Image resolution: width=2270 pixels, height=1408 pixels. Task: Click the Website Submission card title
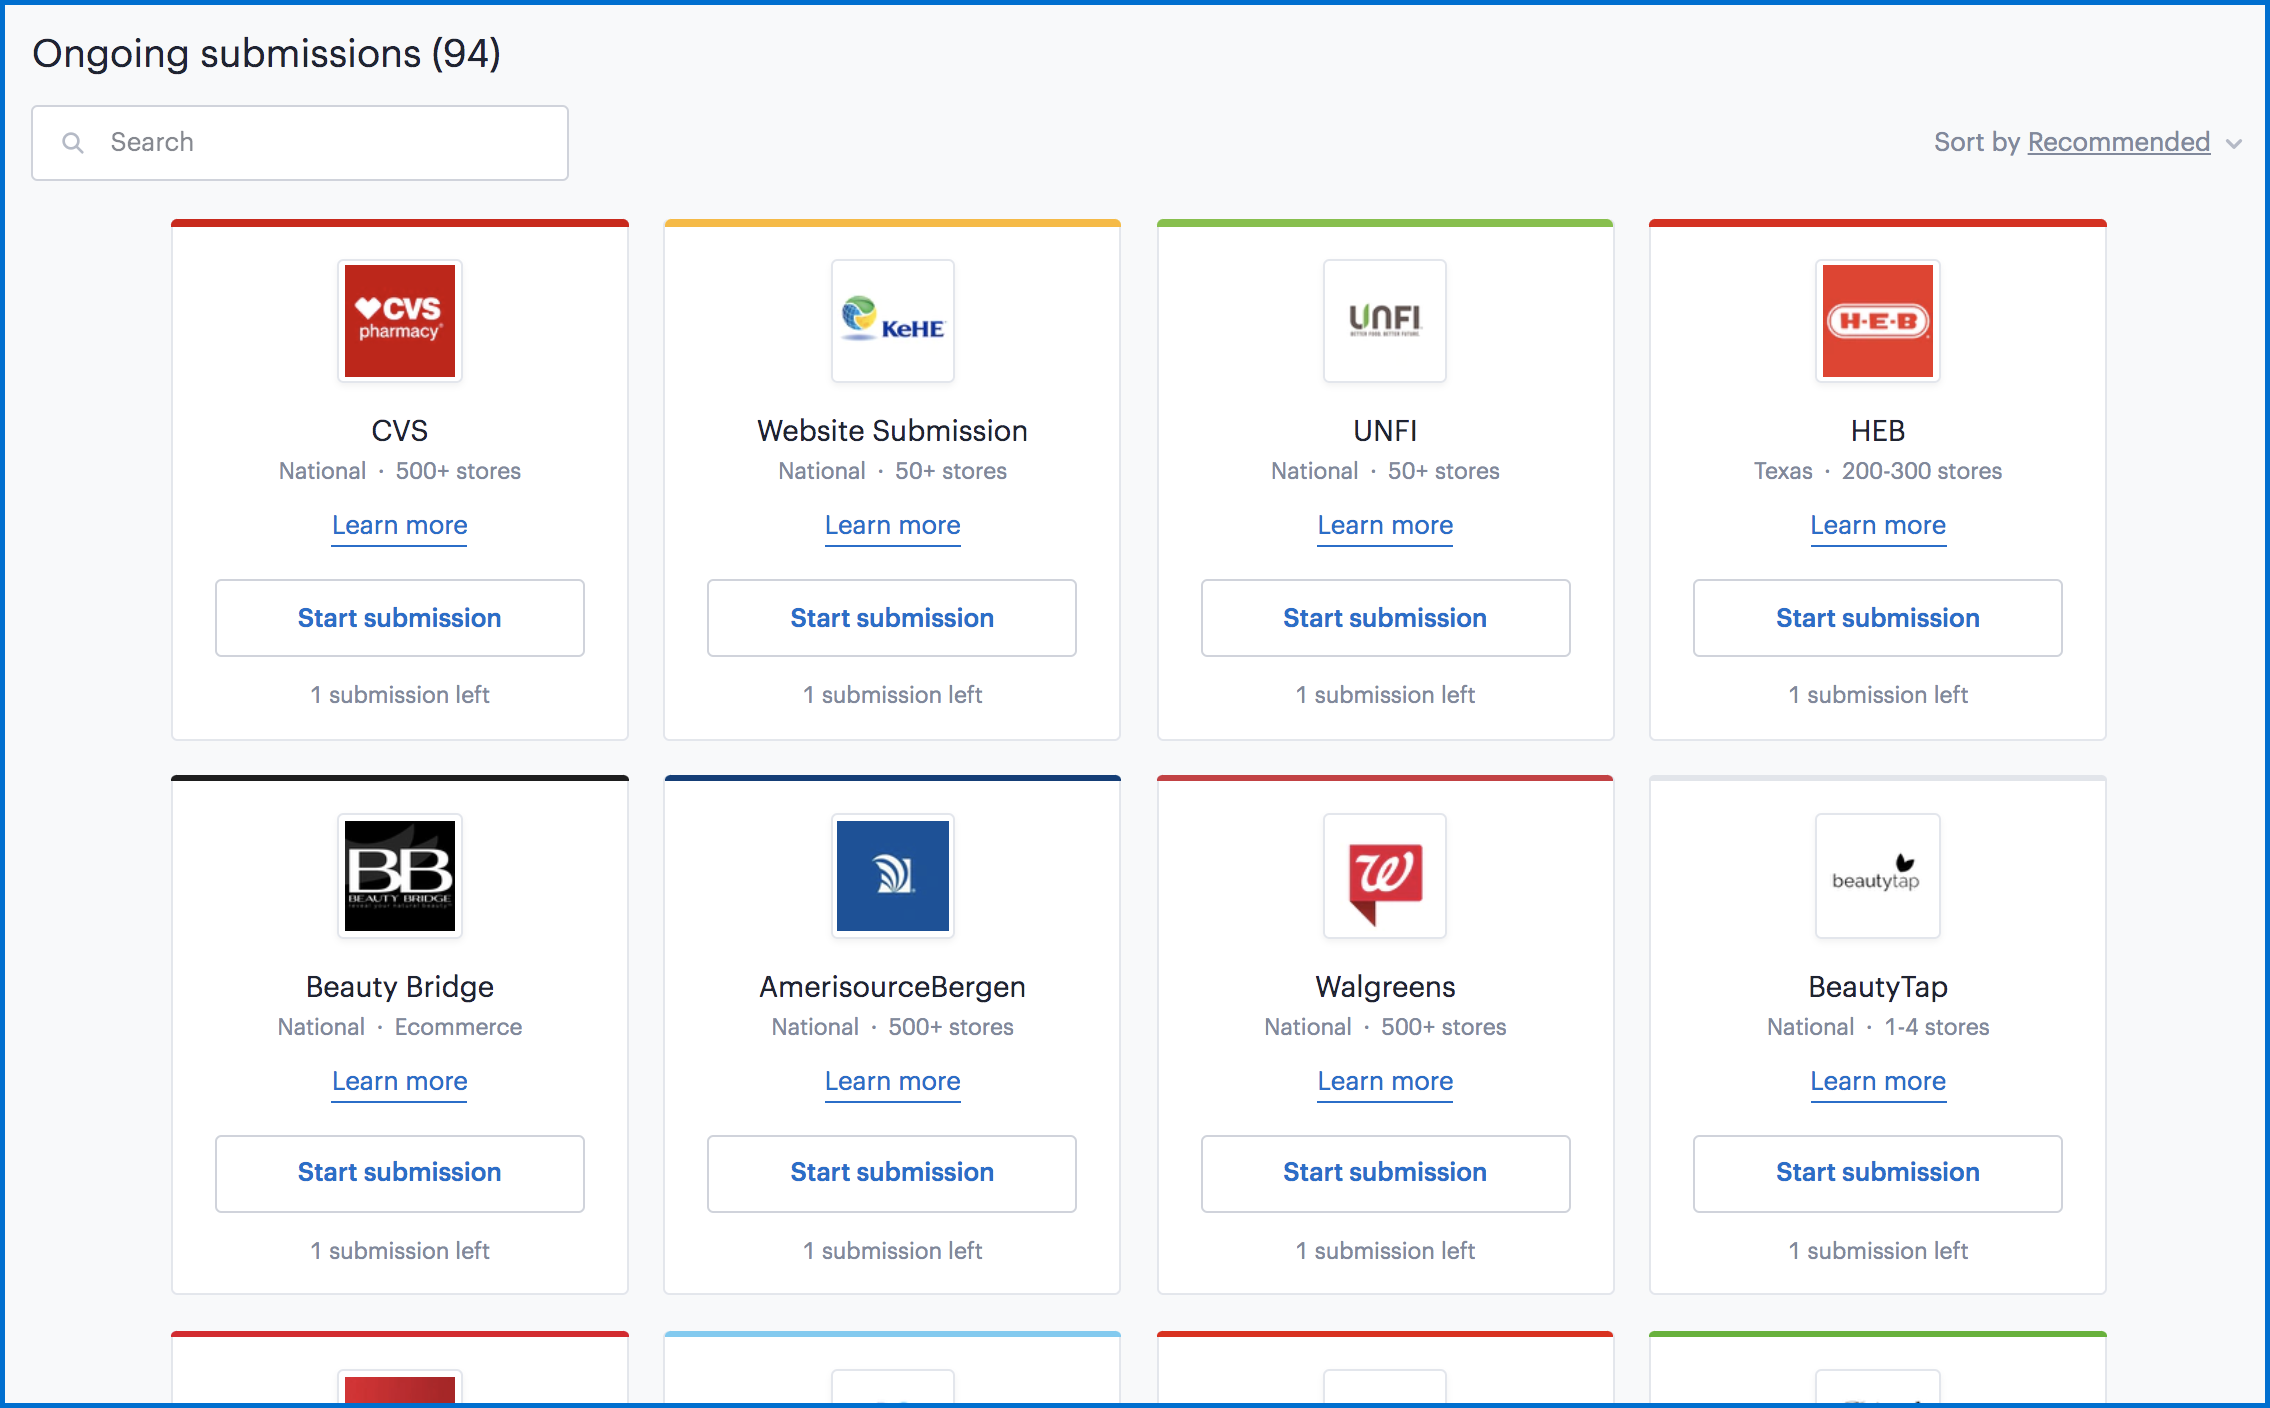[x=893, y=431]
